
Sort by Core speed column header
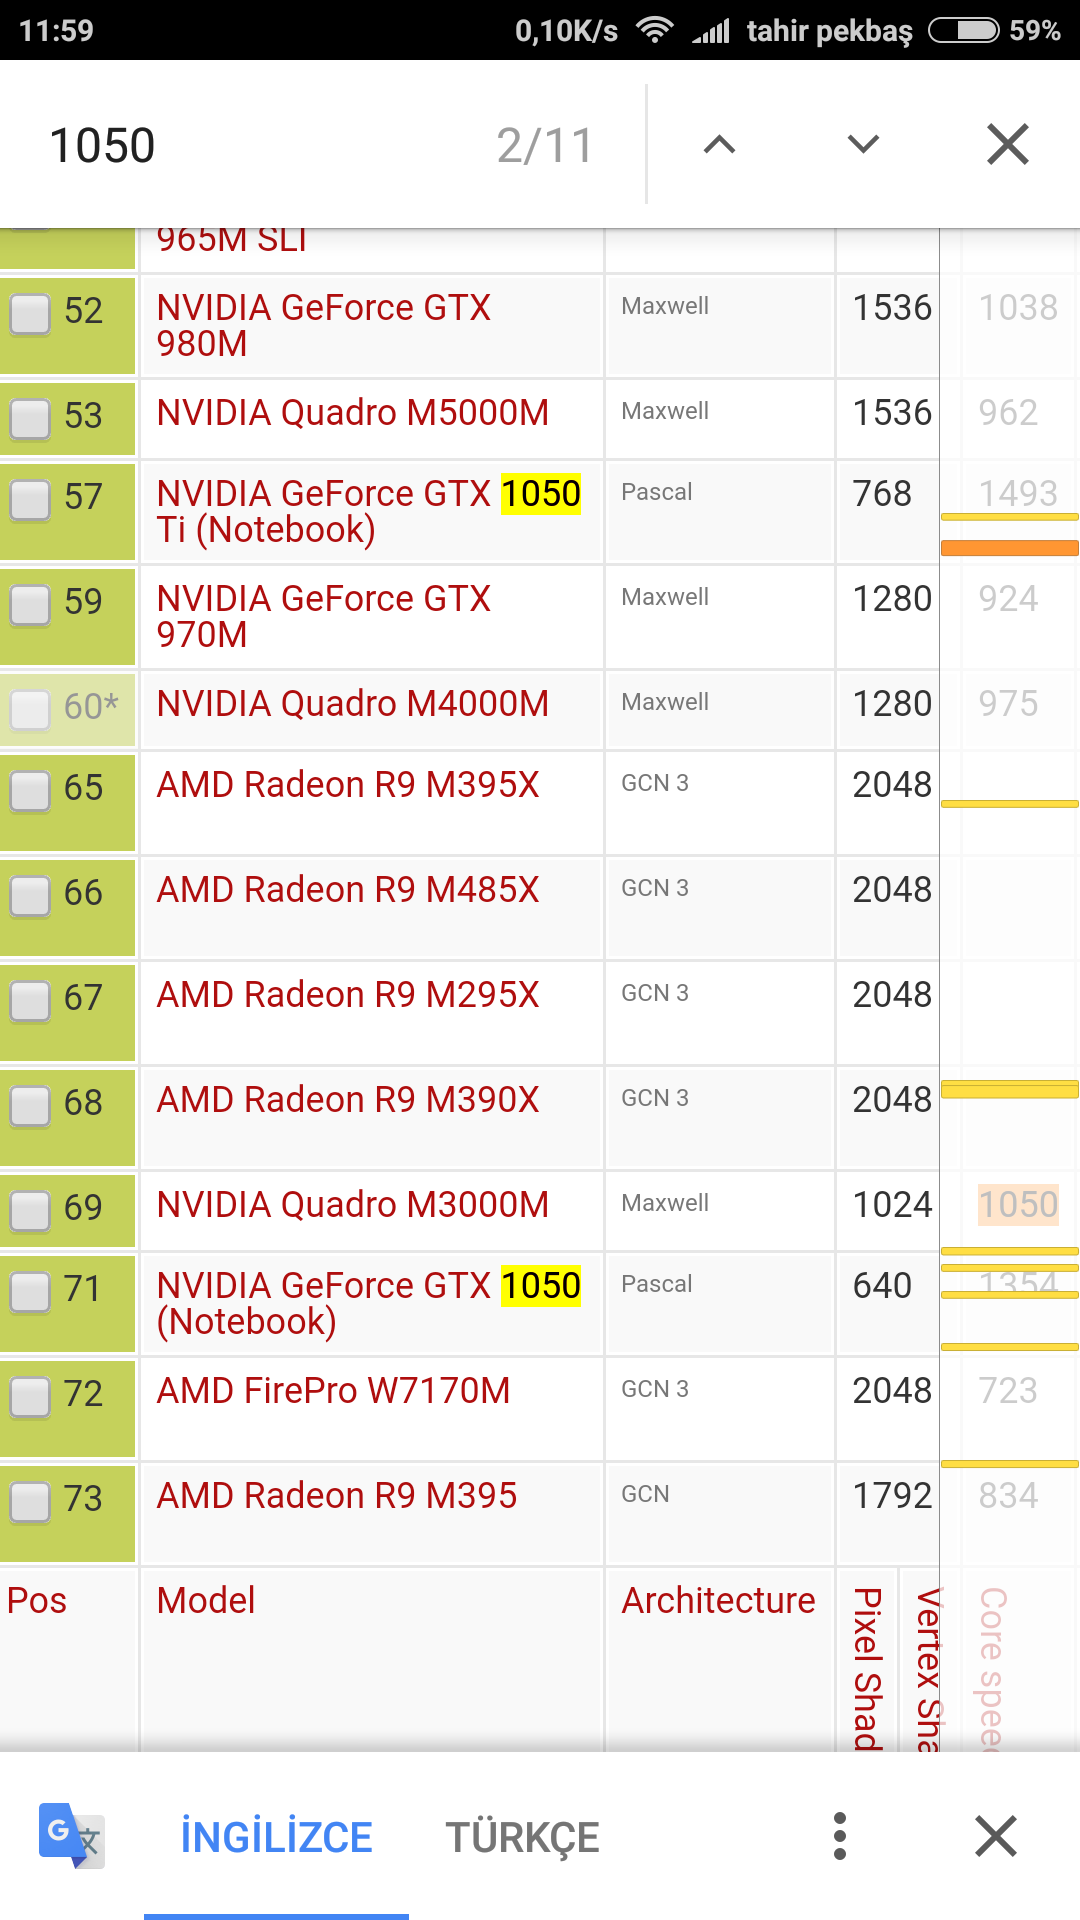[x=992, y=1668]
